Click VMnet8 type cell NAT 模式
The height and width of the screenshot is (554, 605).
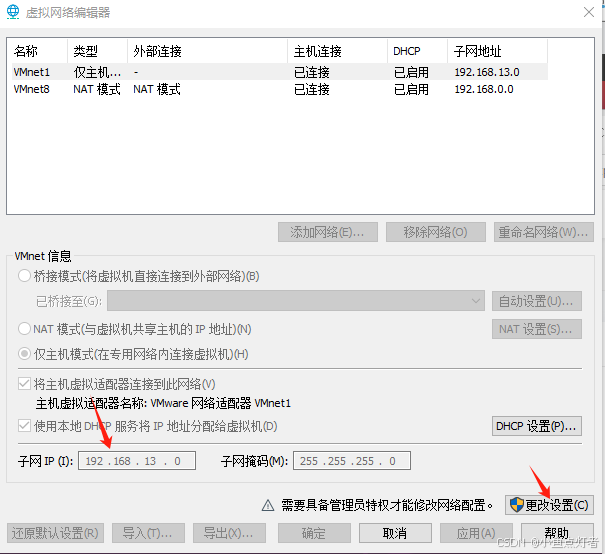pyautogui.click(x=97, y=89)
